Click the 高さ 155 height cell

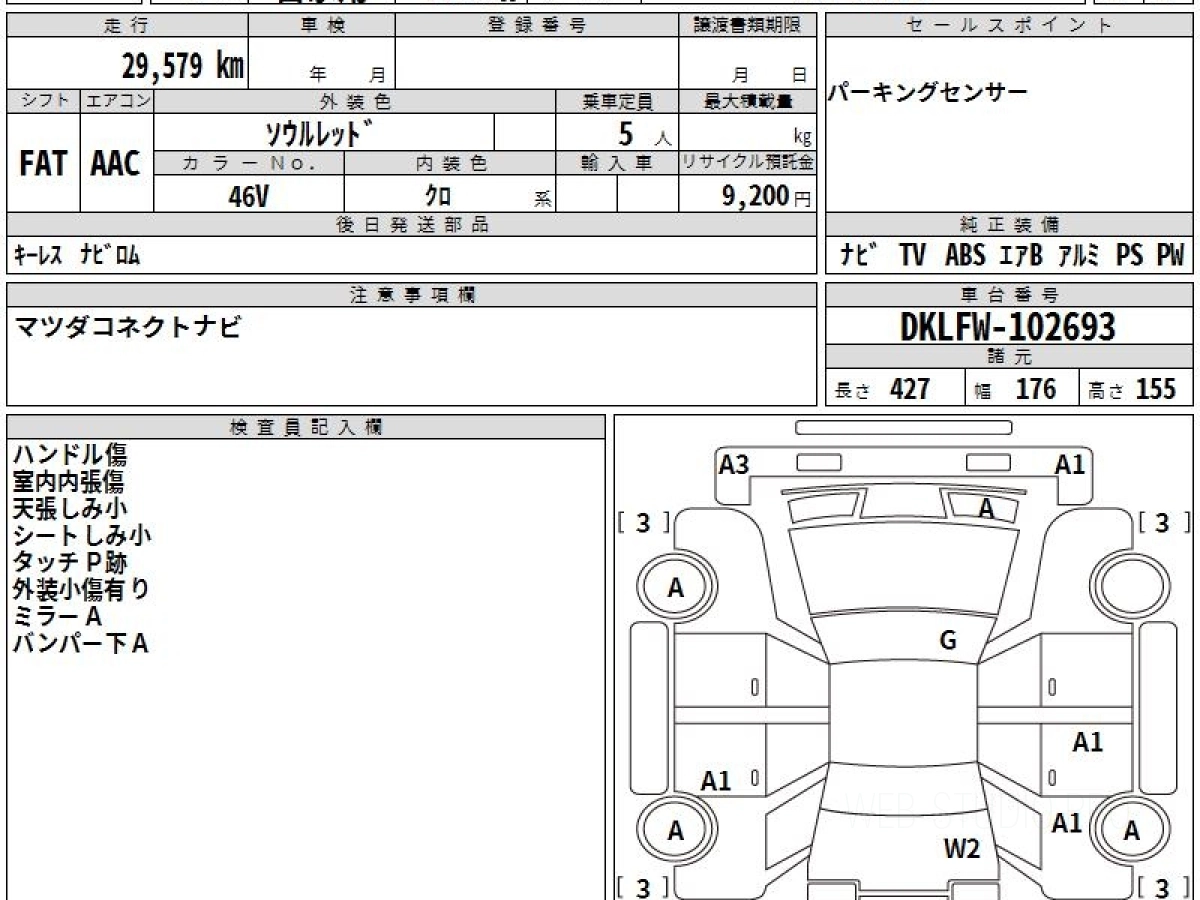tap(1136, 389)
